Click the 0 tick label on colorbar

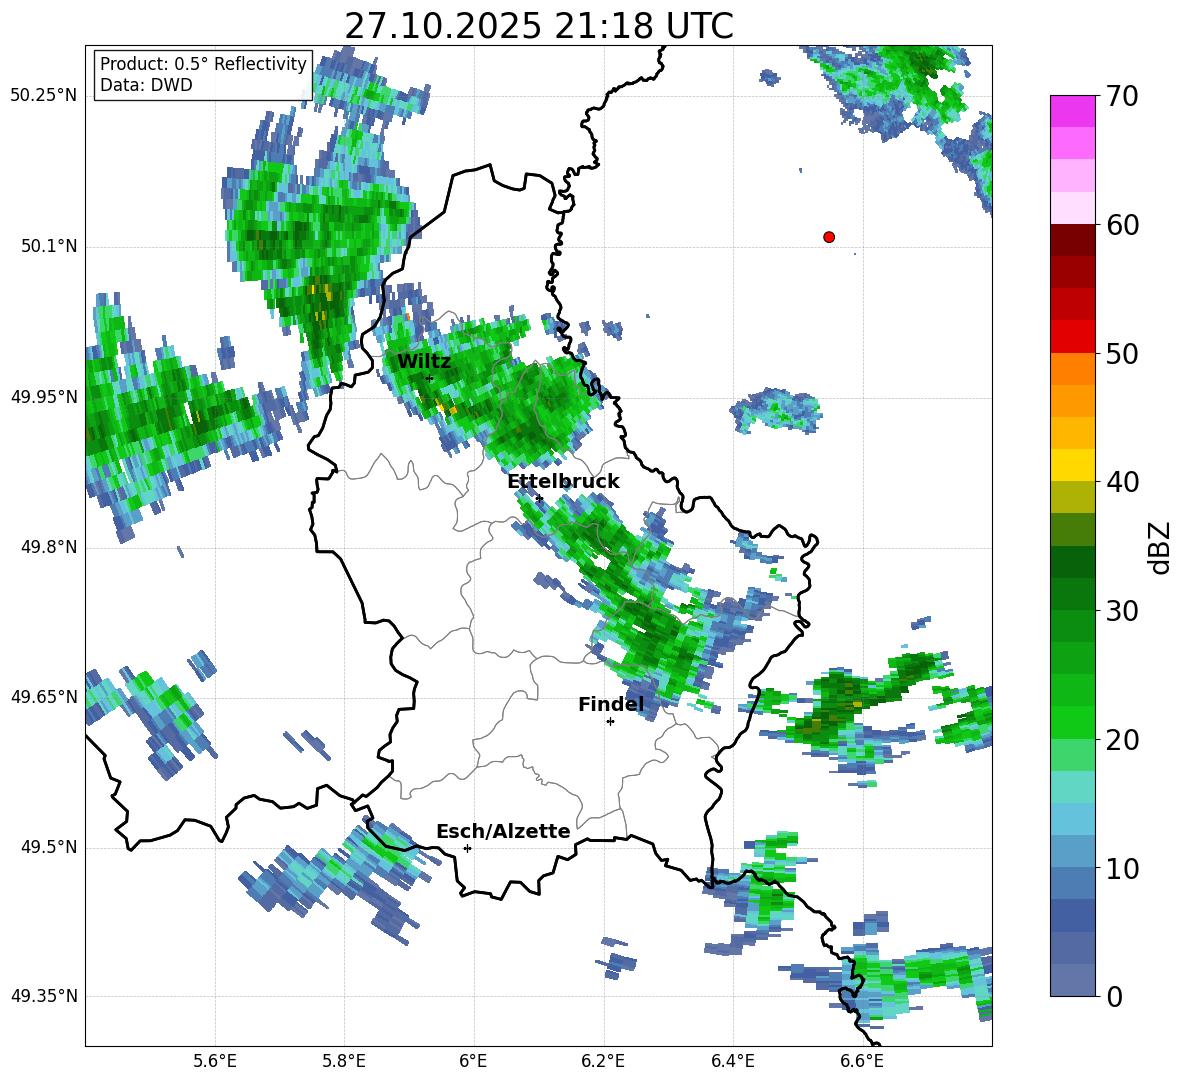[x=1114, y=997]
